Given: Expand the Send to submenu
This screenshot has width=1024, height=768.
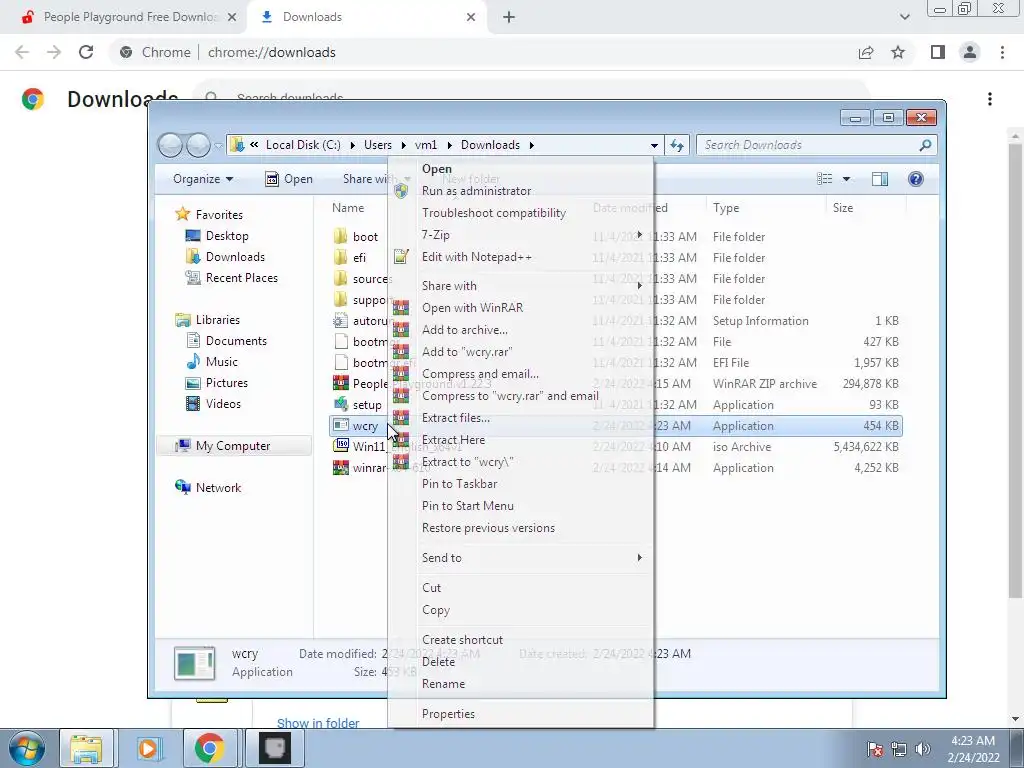Looking at the screenshot, I should click(639, 558).
